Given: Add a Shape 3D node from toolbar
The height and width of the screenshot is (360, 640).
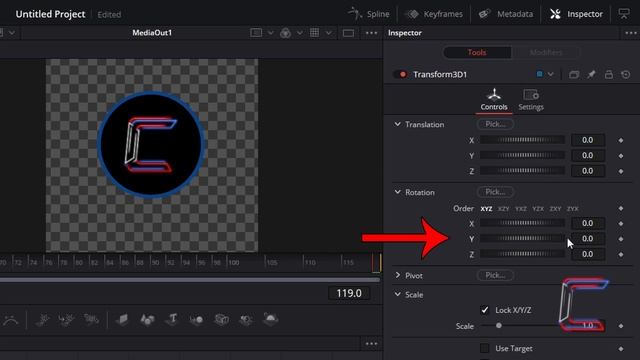Looking at the screenshot, I should click(147, 320).
